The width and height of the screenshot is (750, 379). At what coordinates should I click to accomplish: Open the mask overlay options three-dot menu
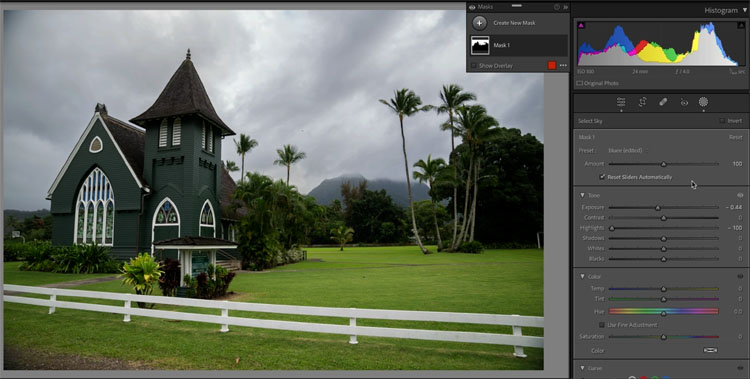(563, 66)
